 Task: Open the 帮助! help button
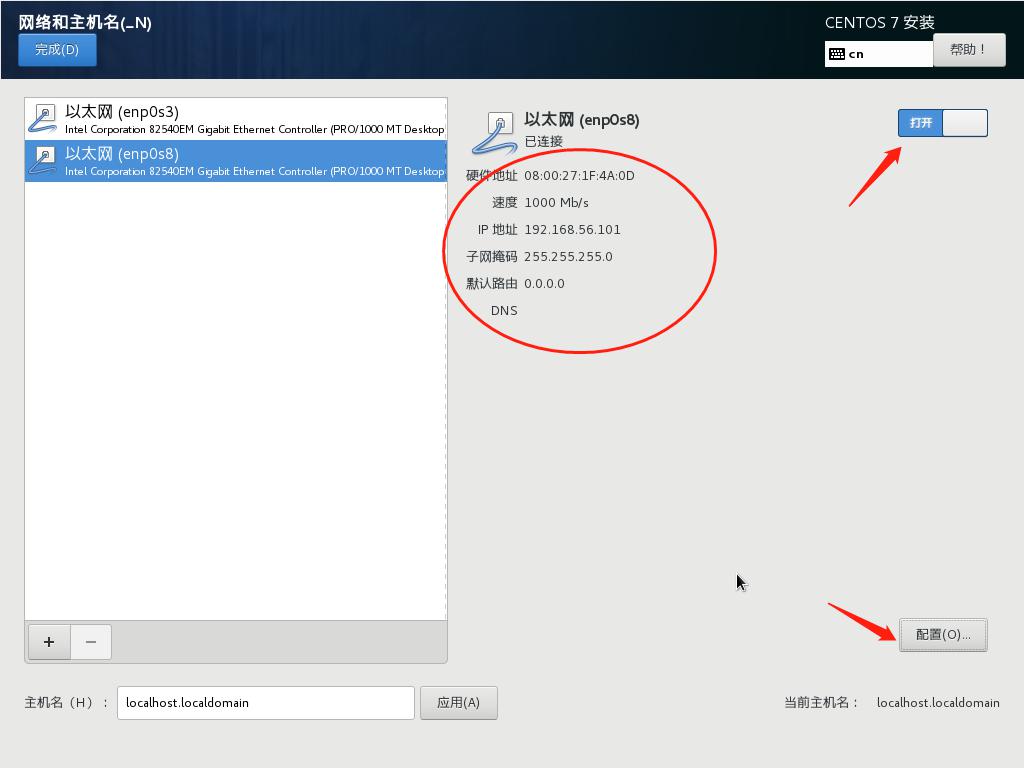[x=969, y=50]
